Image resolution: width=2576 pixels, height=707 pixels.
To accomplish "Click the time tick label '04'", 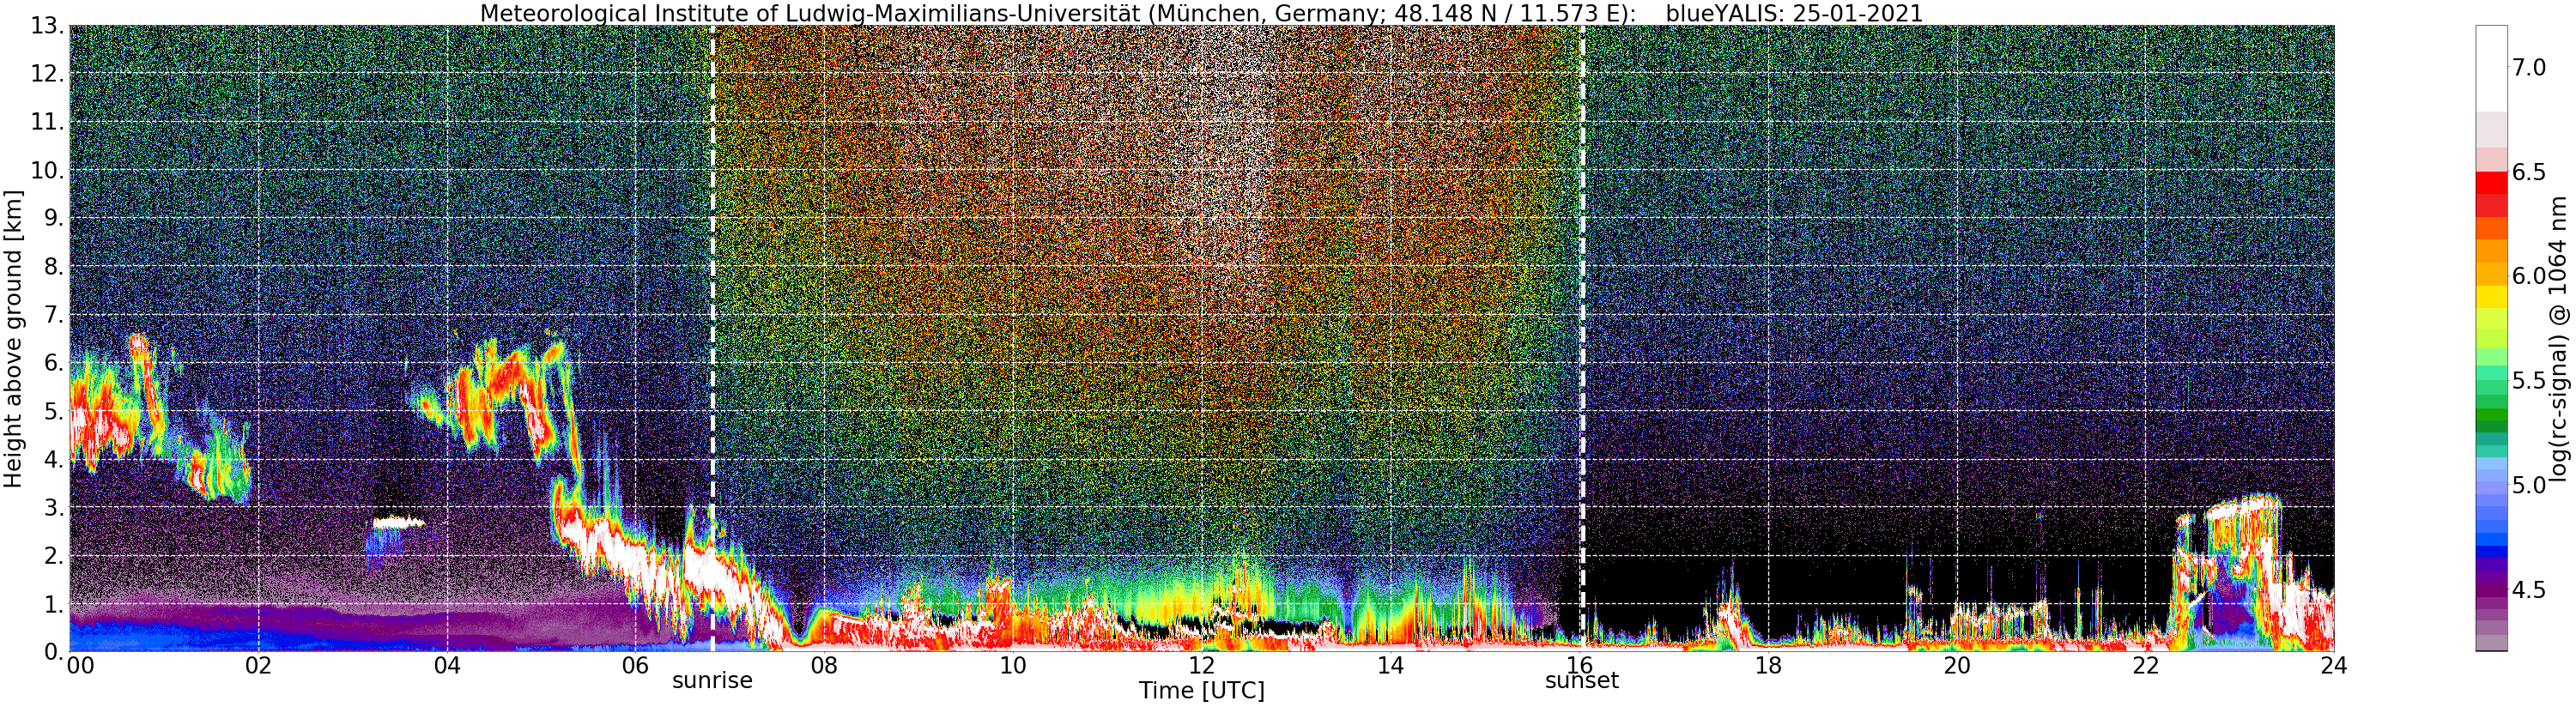I will coord(447,667).
